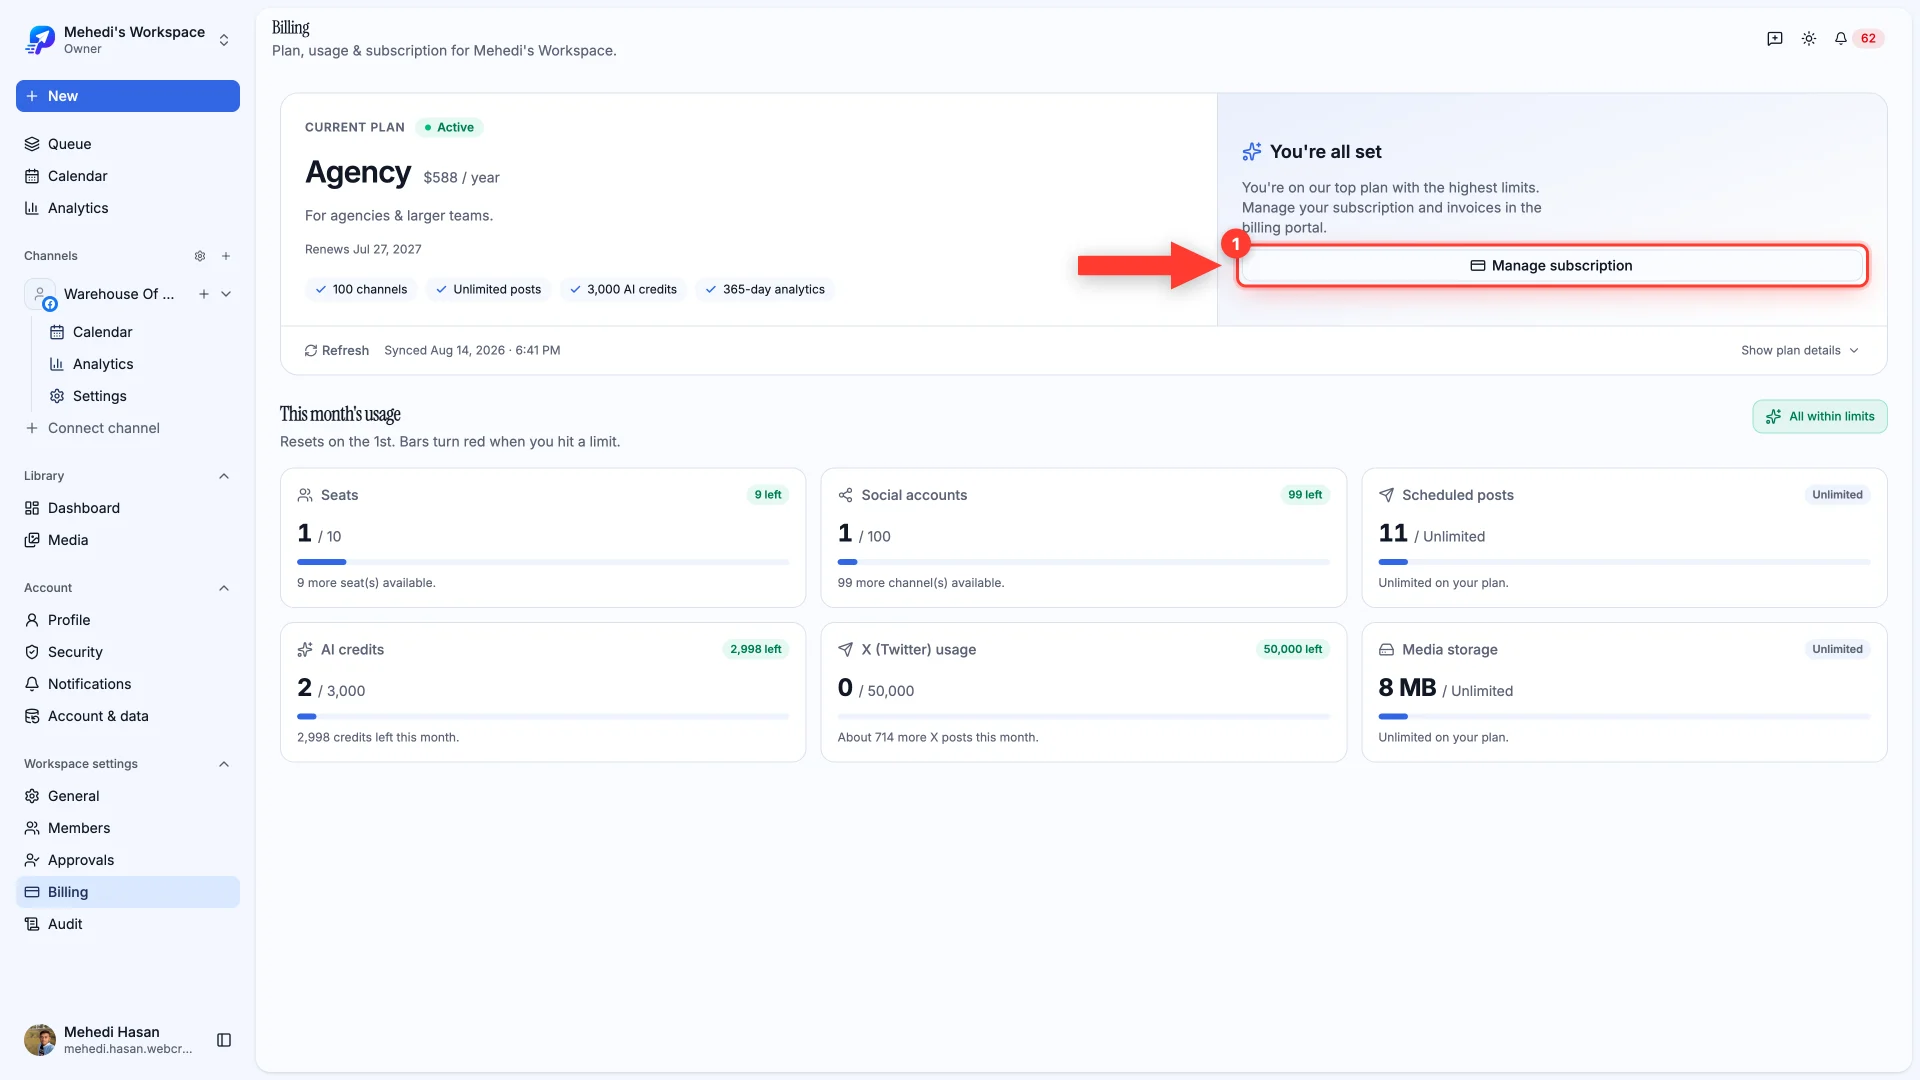Open Security settings
The width and height of the screenshot is (1920, 1080).
coord(128,652)
